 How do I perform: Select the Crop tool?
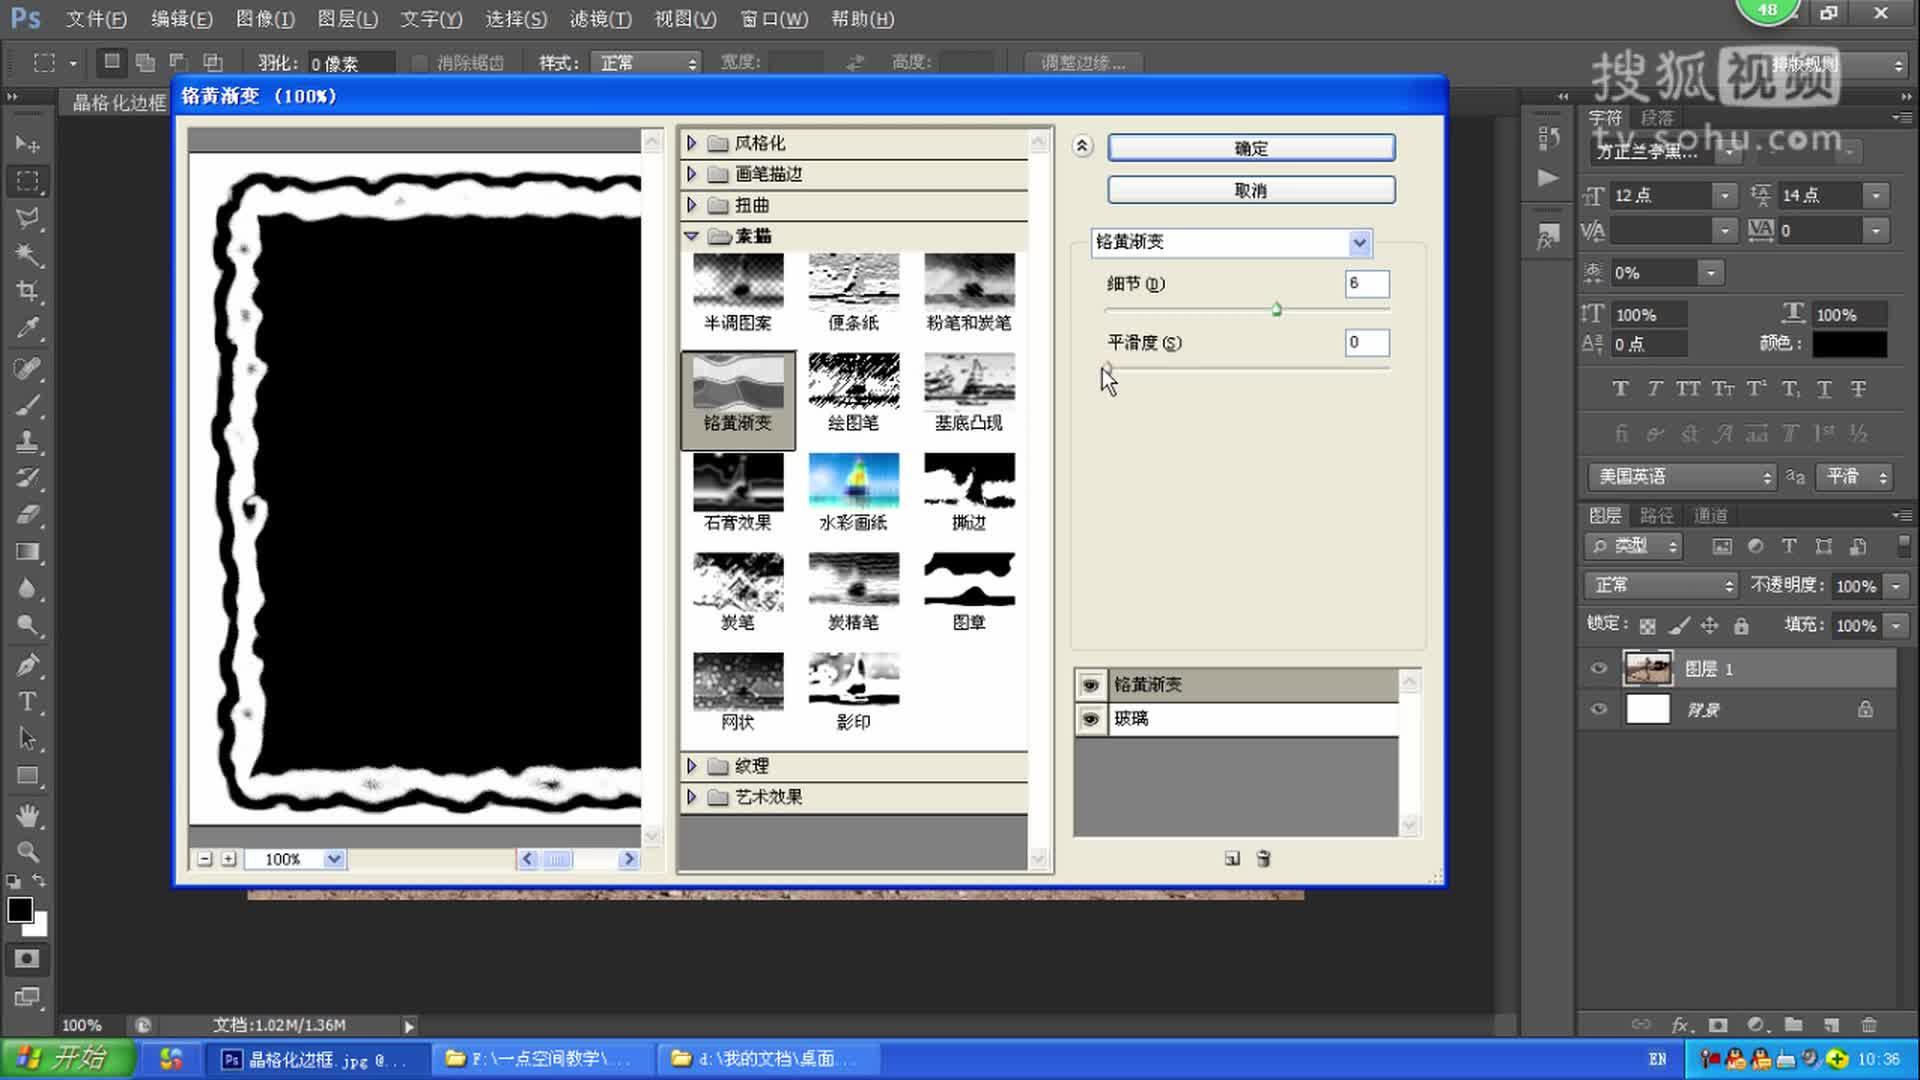click(28, 292)
